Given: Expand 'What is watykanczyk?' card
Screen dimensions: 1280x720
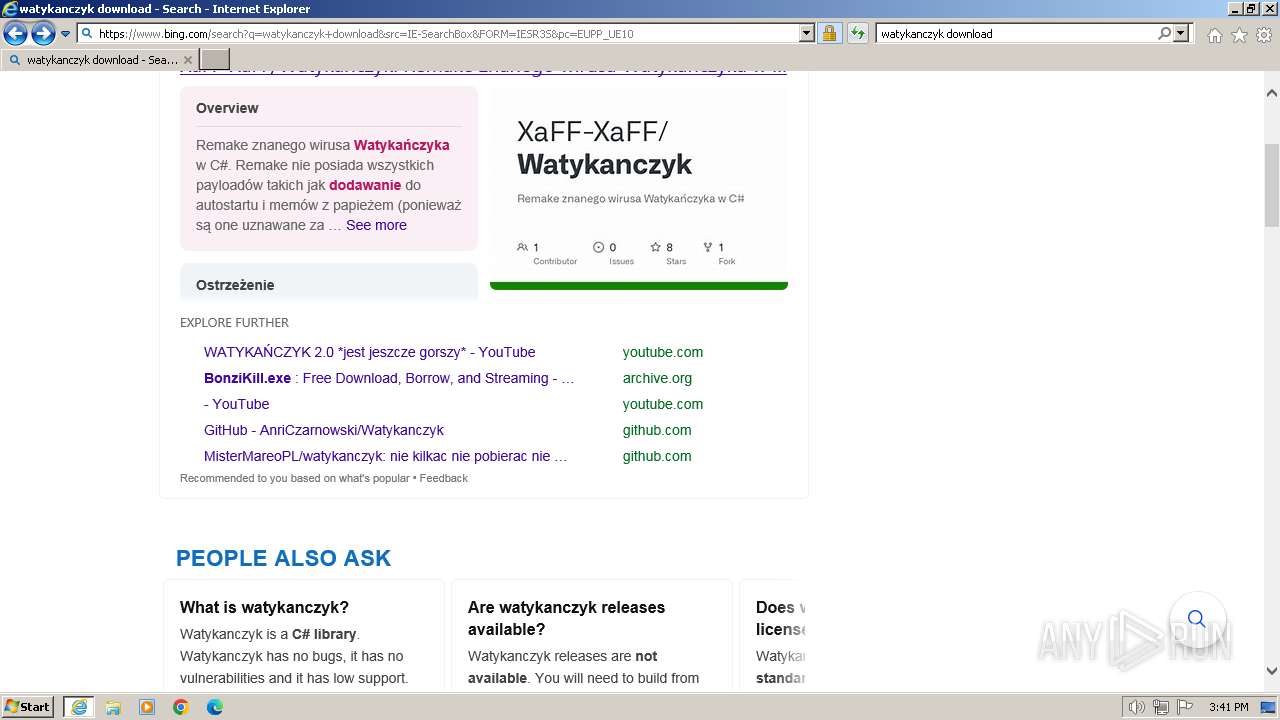Looking at the screenshot, I should click(303, 635).
